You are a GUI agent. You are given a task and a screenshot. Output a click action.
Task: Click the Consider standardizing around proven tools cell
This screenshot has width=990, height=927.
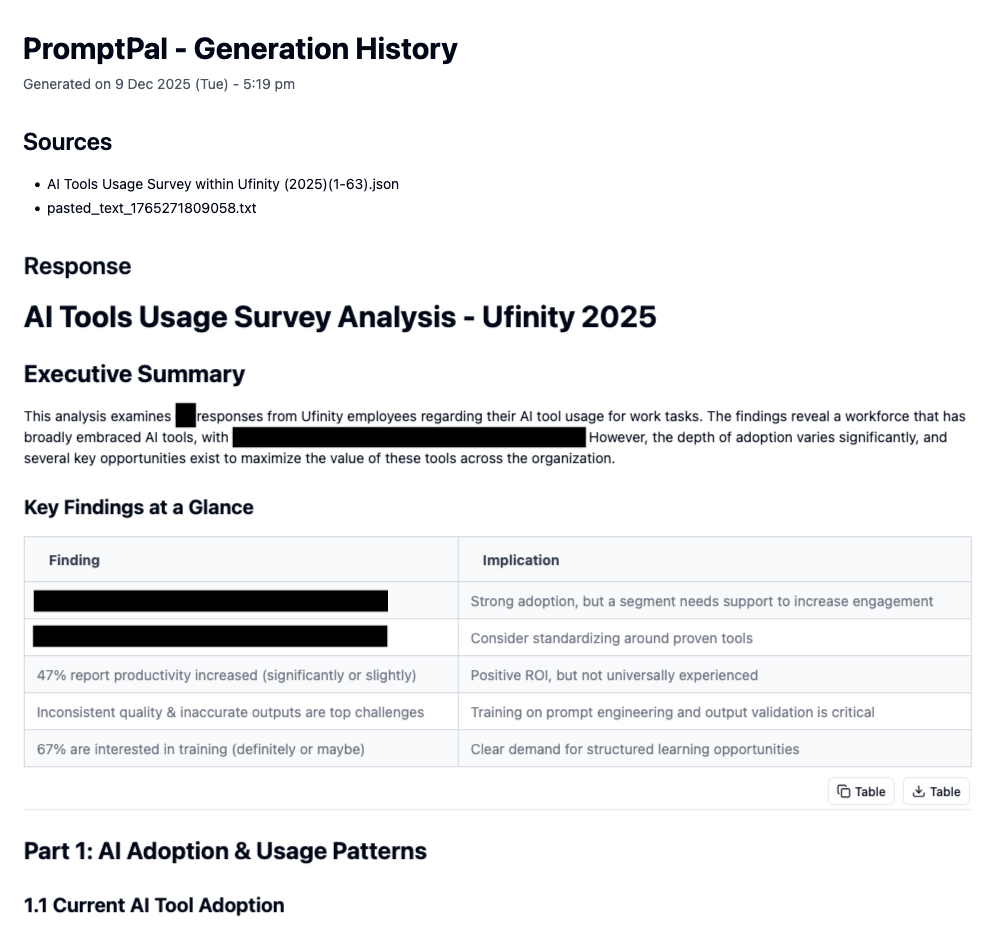611,638
